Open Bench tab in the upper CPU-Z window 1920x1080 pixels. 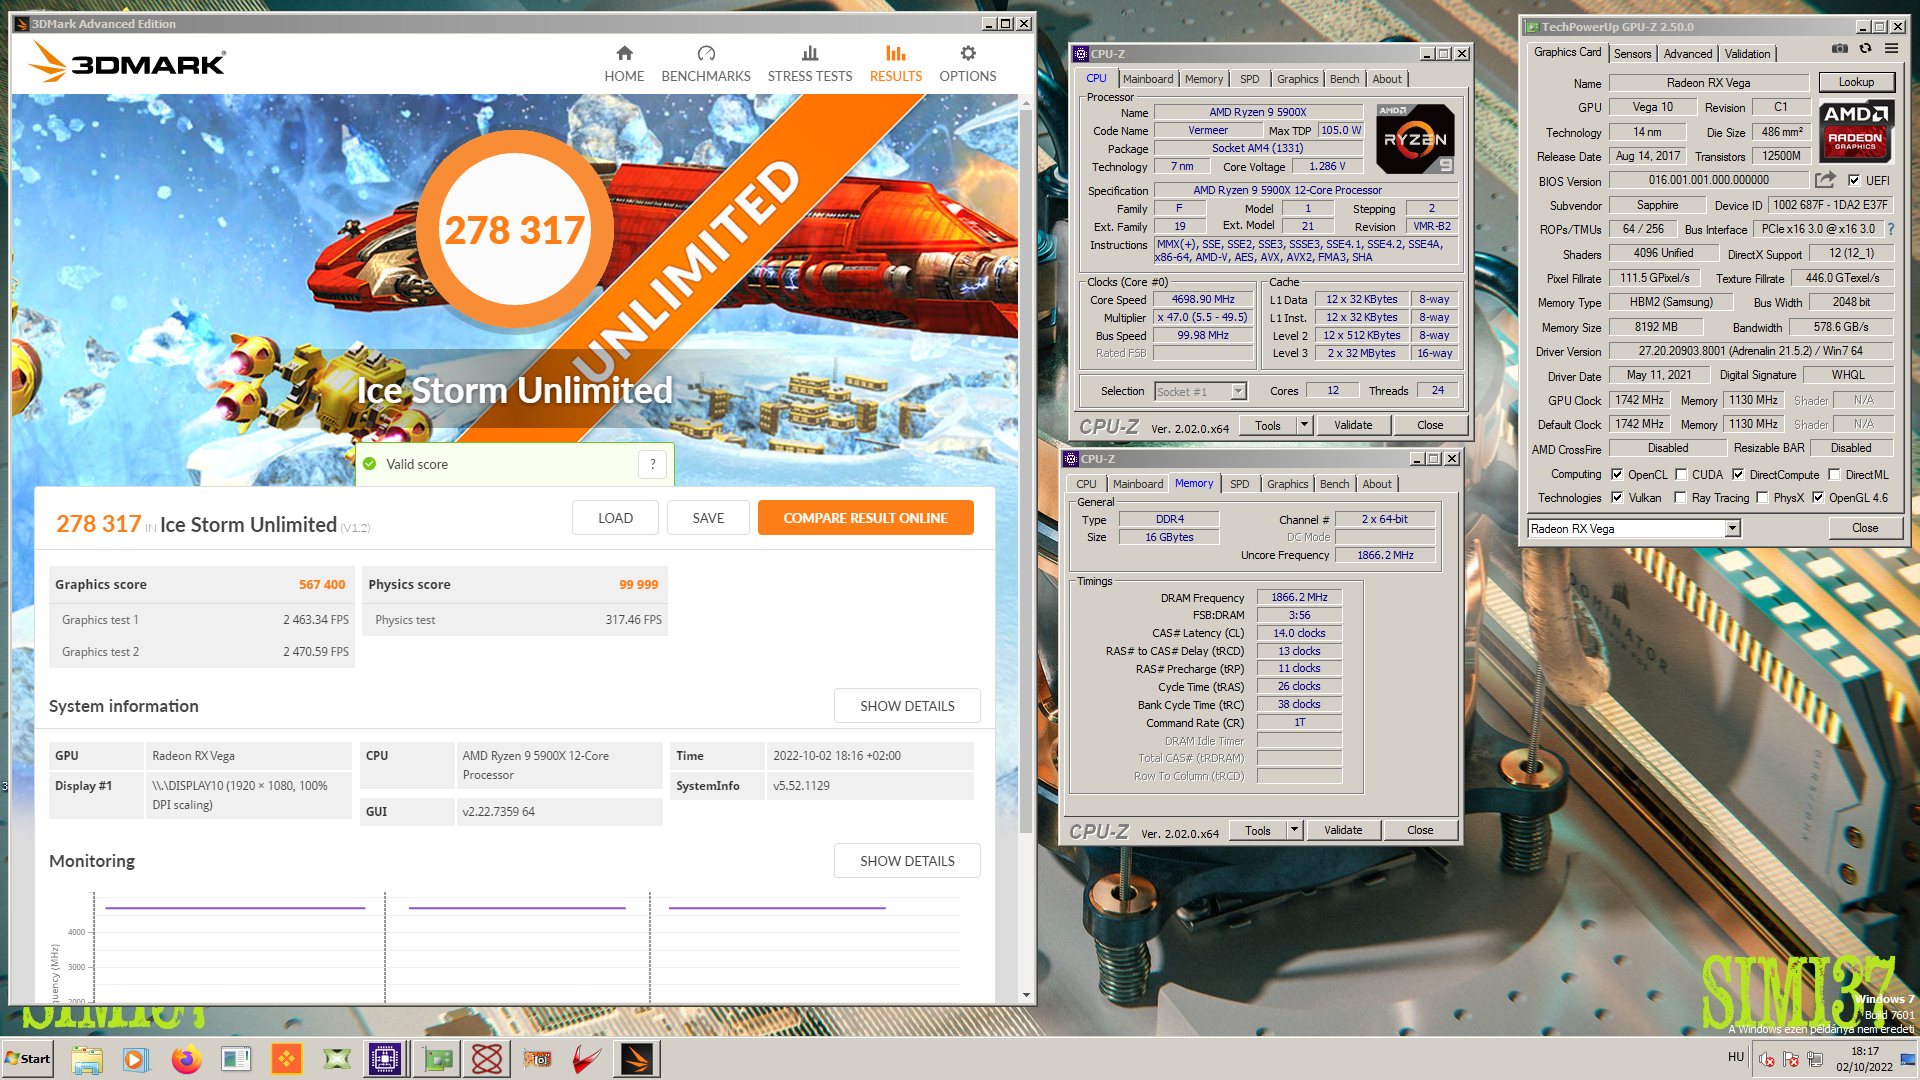point(1344,79)
